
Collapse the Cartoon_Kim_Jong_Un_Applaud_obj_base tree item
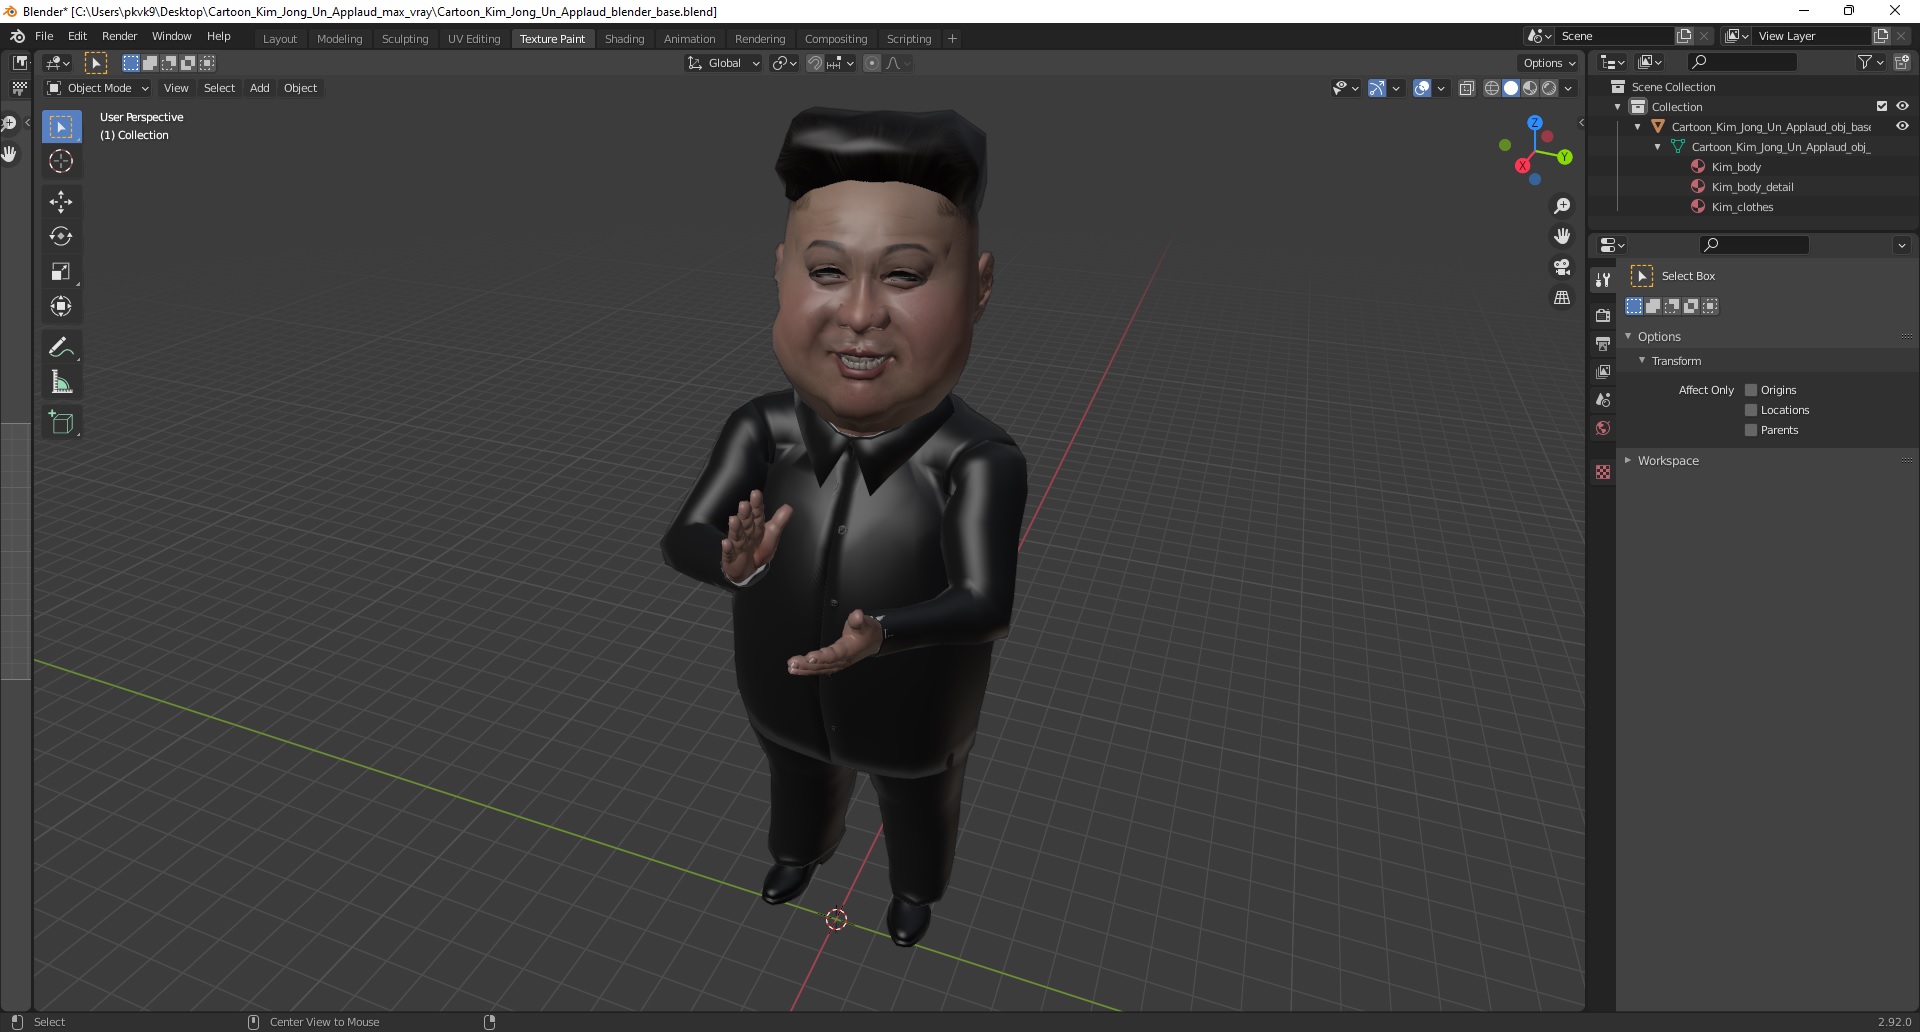click(1638, 127)
